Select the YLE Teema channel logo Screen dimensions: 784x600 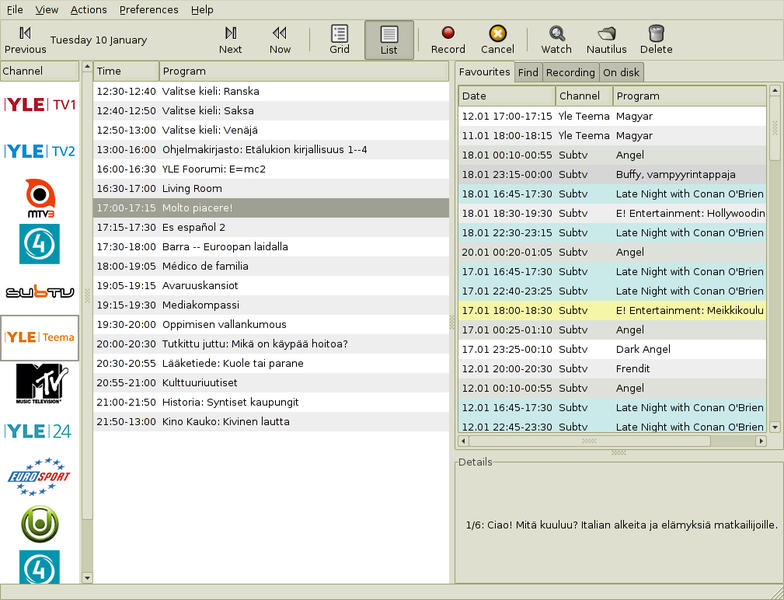[x=40, y=338]
